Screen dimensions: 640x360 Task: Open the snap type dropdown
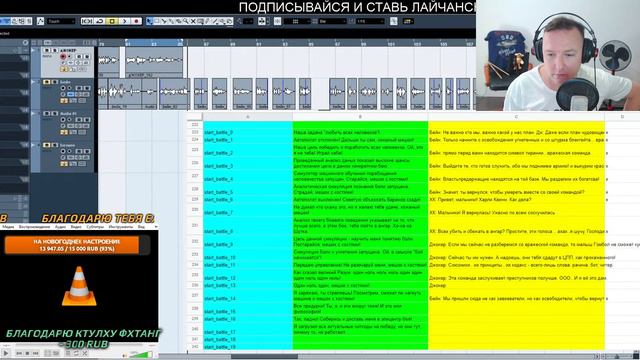[297, 21]
